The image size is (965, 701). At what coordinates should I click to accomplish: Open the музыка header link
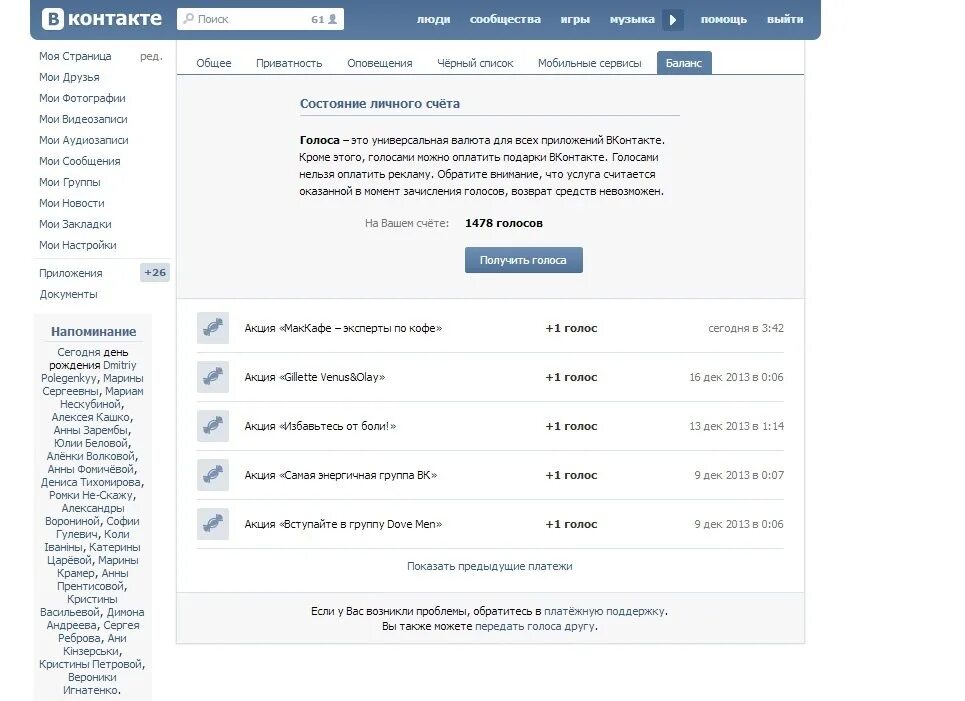[632, 19]
